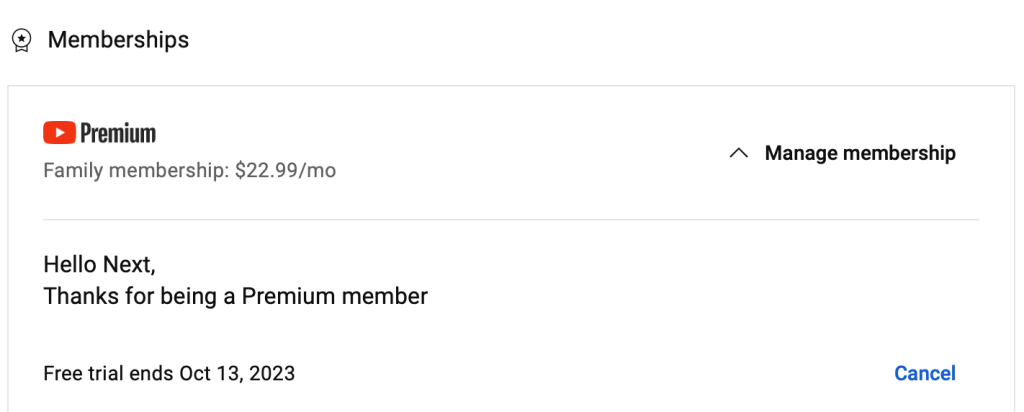Click the name "Next" in the greeting

(x=128, y=265)
